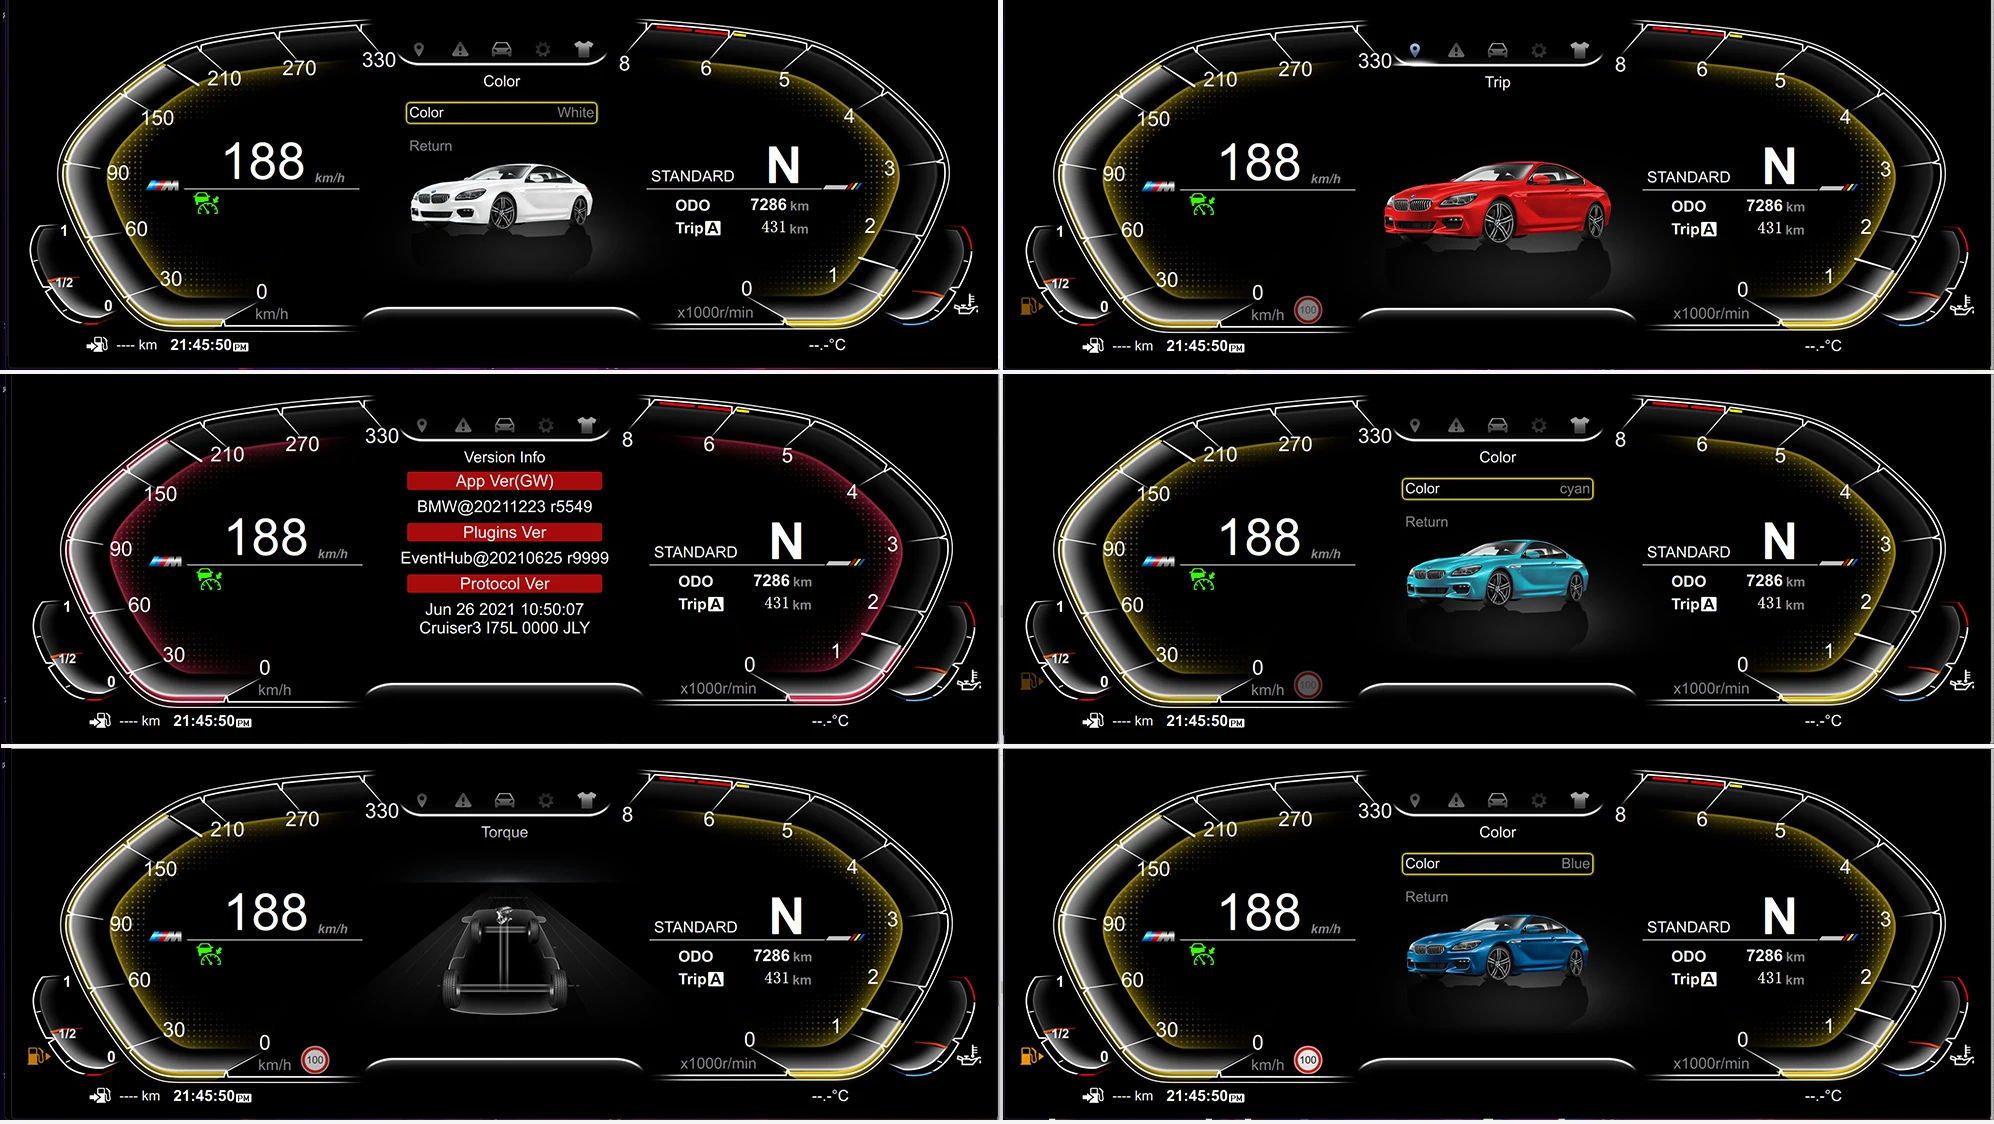The height and width of the screenshot is (1124, 1994).
Task: Tap the t-shirt icon on the White color screen
Action: [x=584, y=49]
